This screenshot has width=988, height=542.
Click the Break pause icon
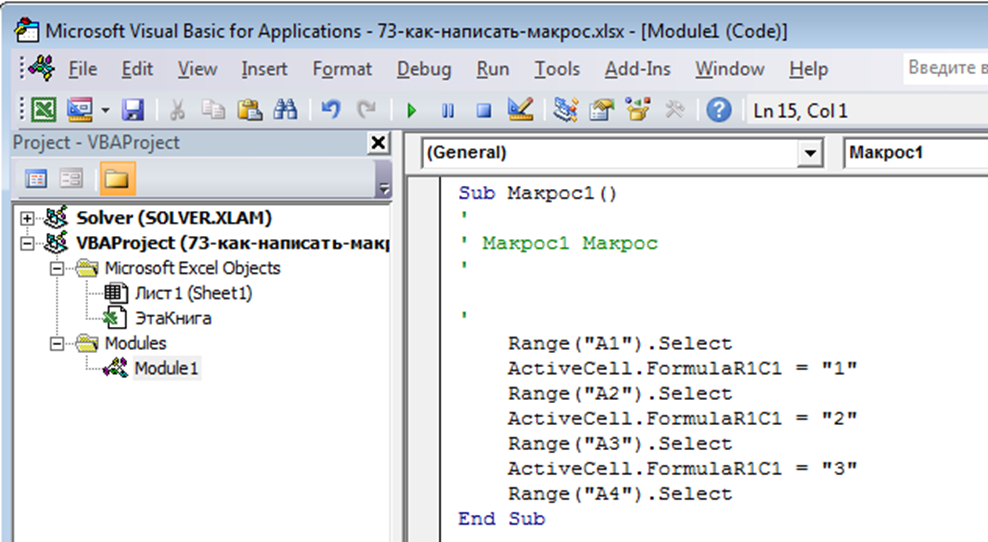click(448, 111)
